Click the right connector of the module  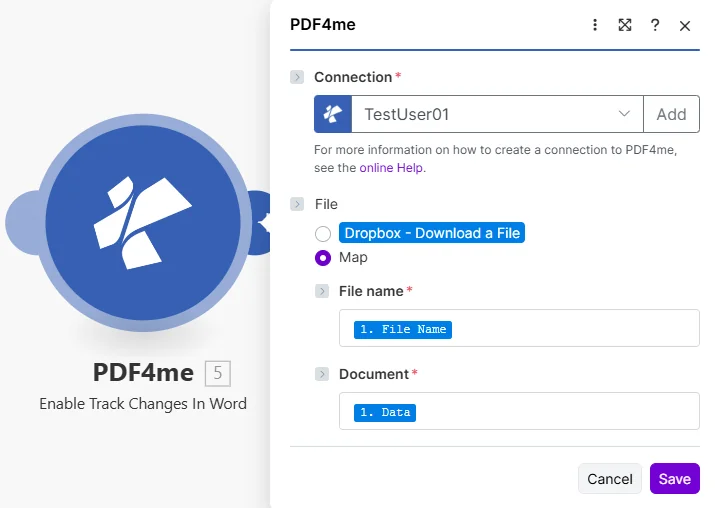pos(259,223)
